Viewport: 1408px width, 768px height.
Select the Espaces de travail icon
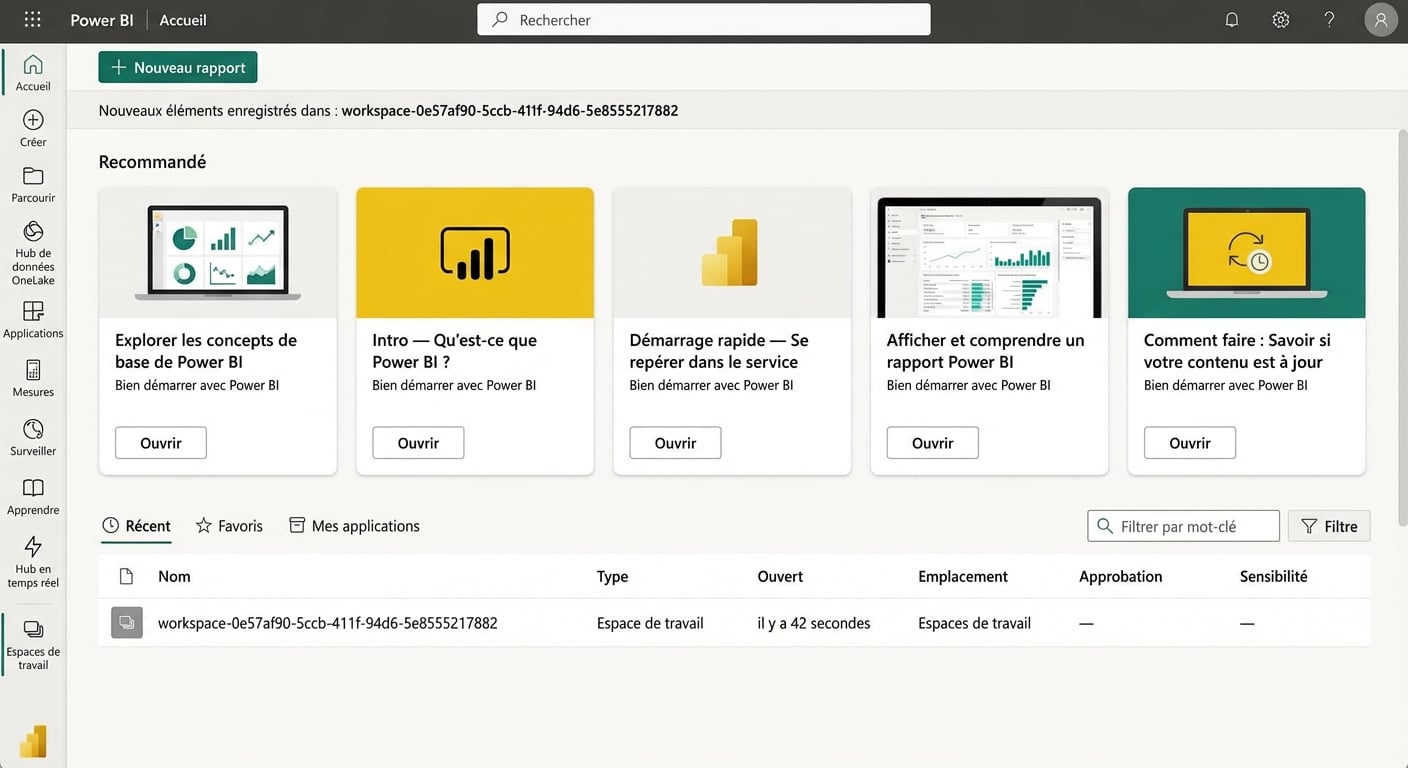point(33,630)
